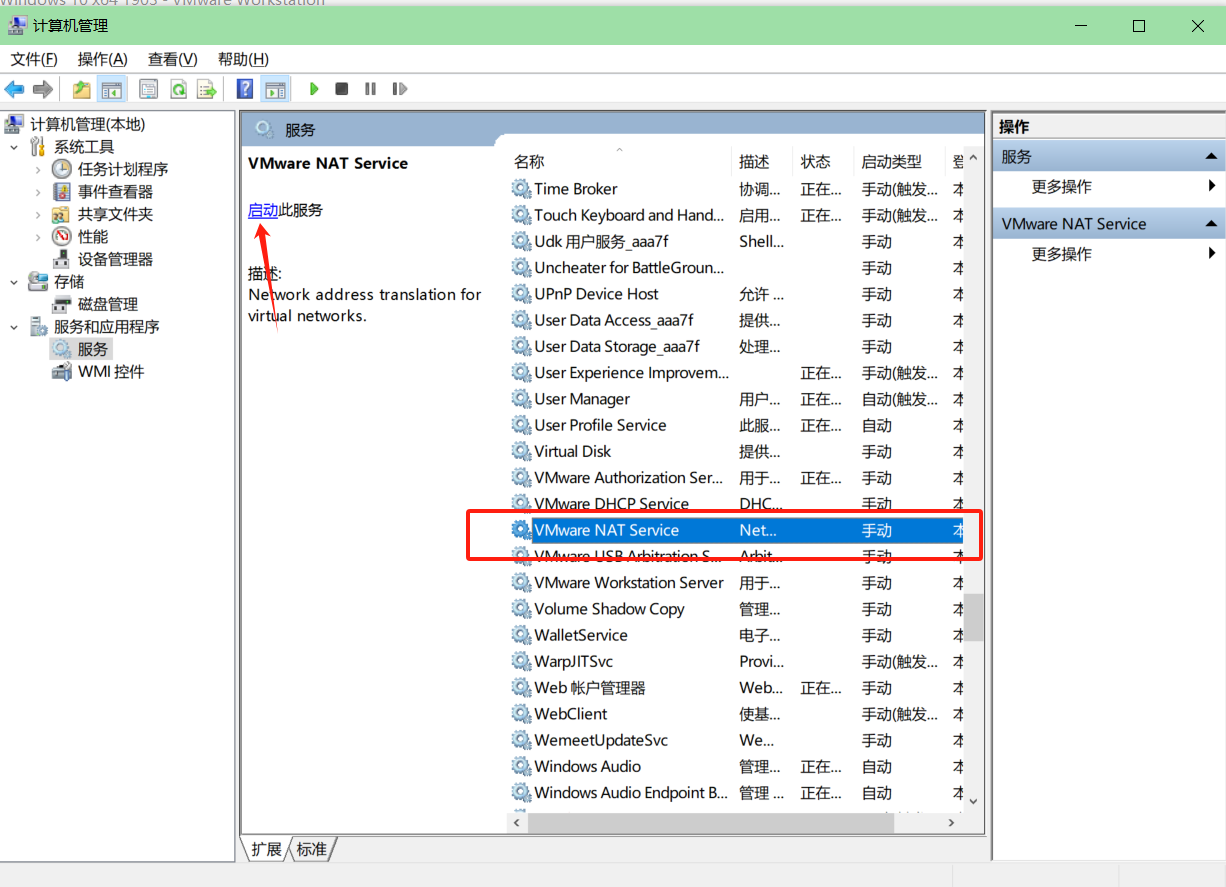
Task: Open the 查看(V) menu
Action: point(173,59)
